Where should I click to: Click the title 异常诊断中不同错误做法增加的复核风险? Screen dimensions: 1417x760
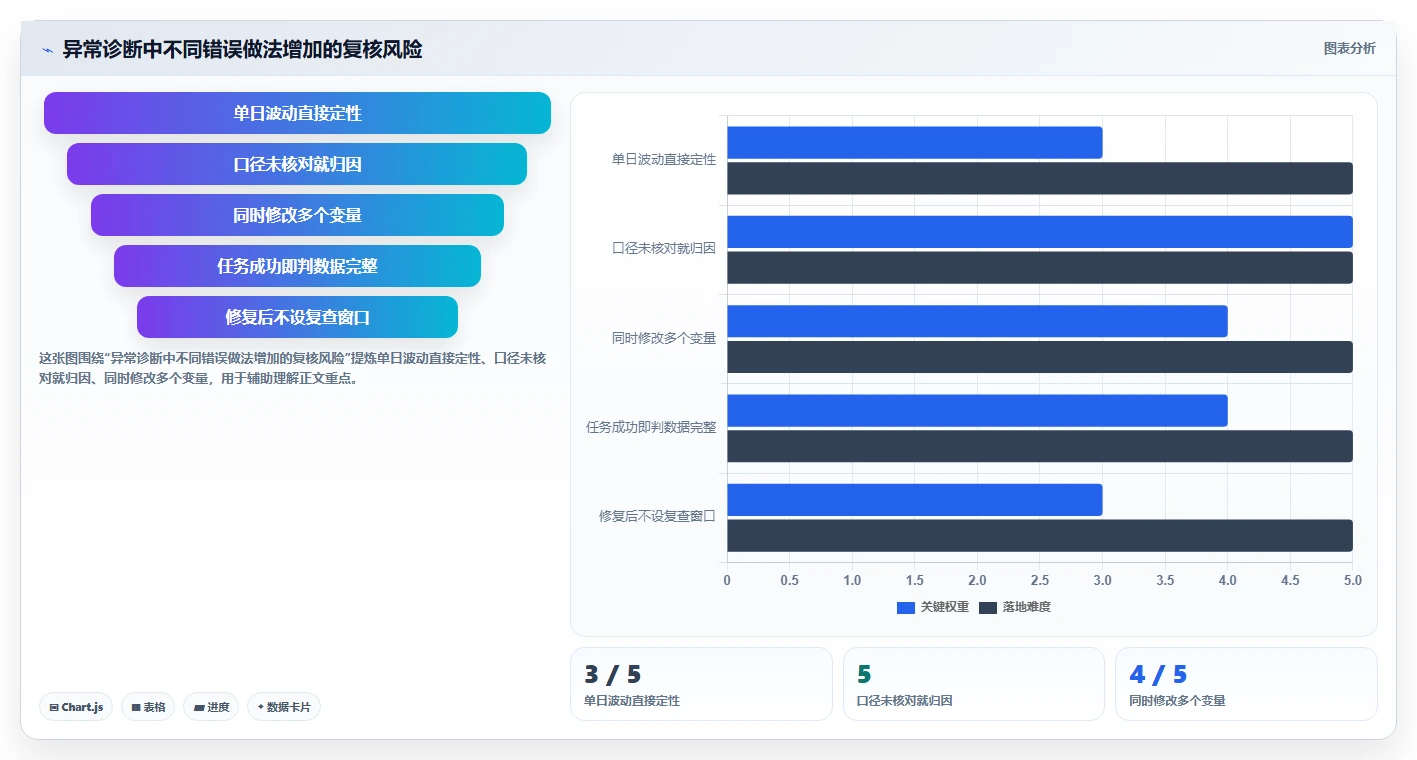(242, 49)
